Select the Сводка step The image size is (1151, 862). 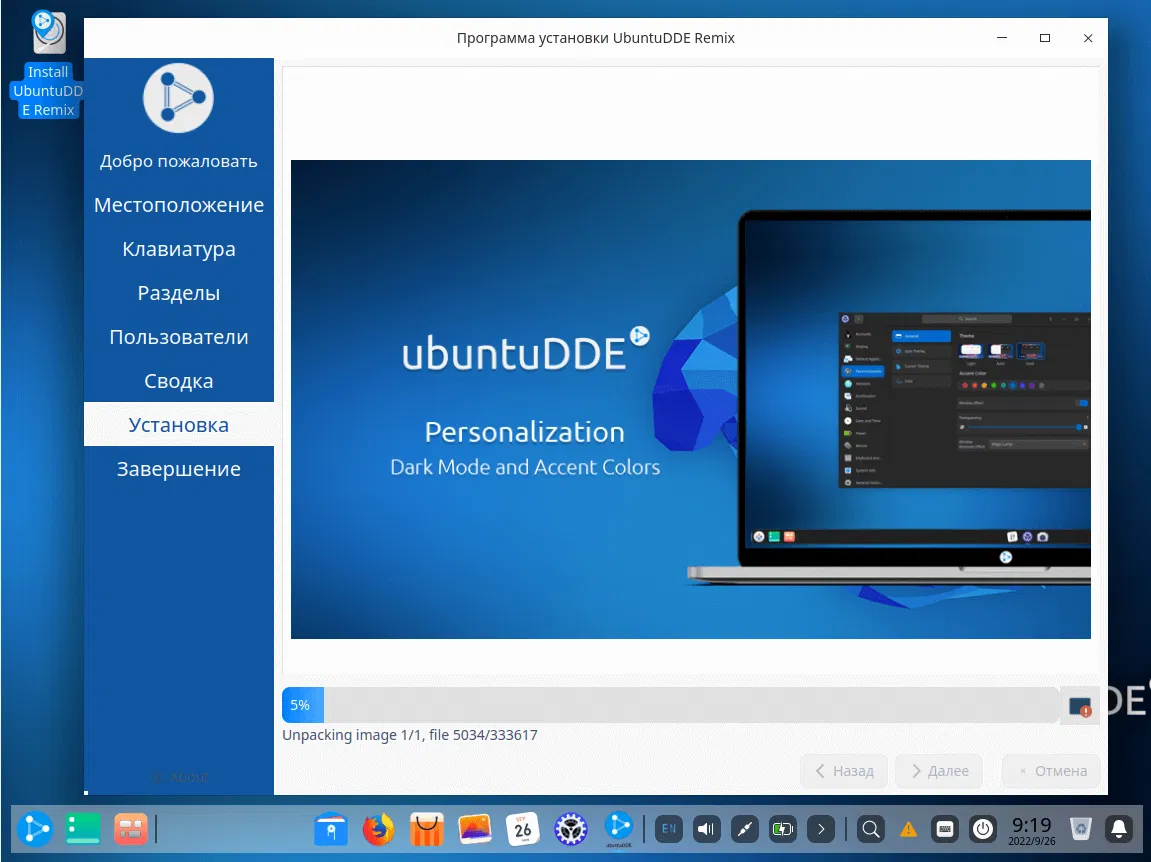point(179,381)
